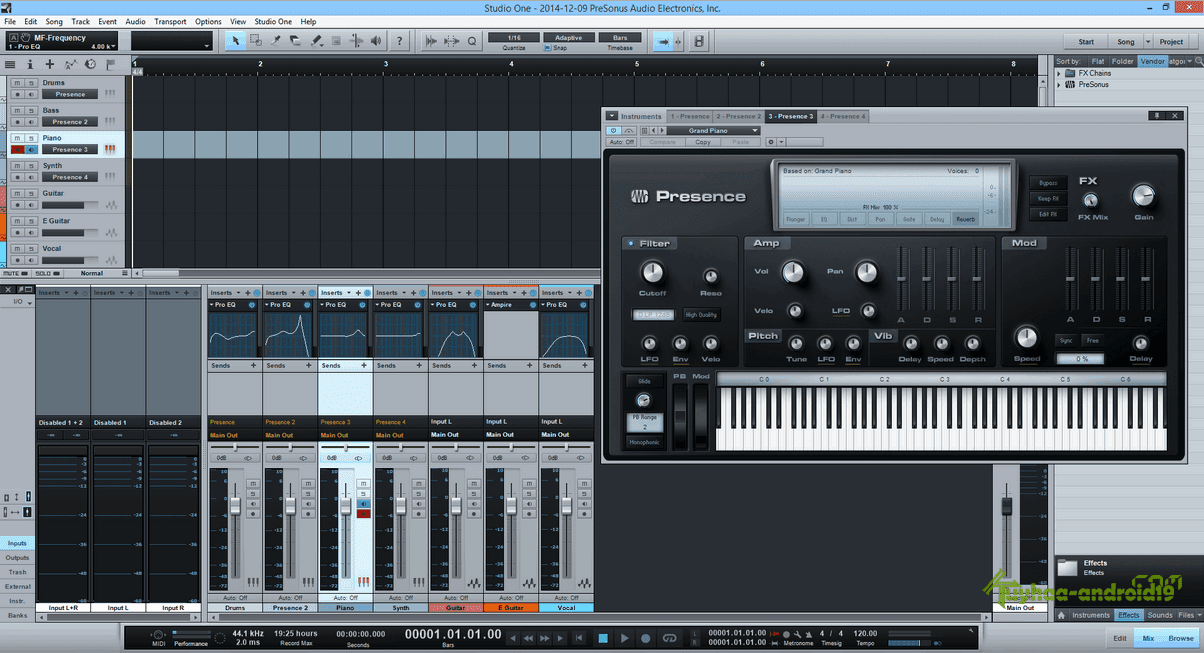Select the Eraser tool in the toolbar
The width and height of the screenshot is (1204, 653).
point(294,40)
